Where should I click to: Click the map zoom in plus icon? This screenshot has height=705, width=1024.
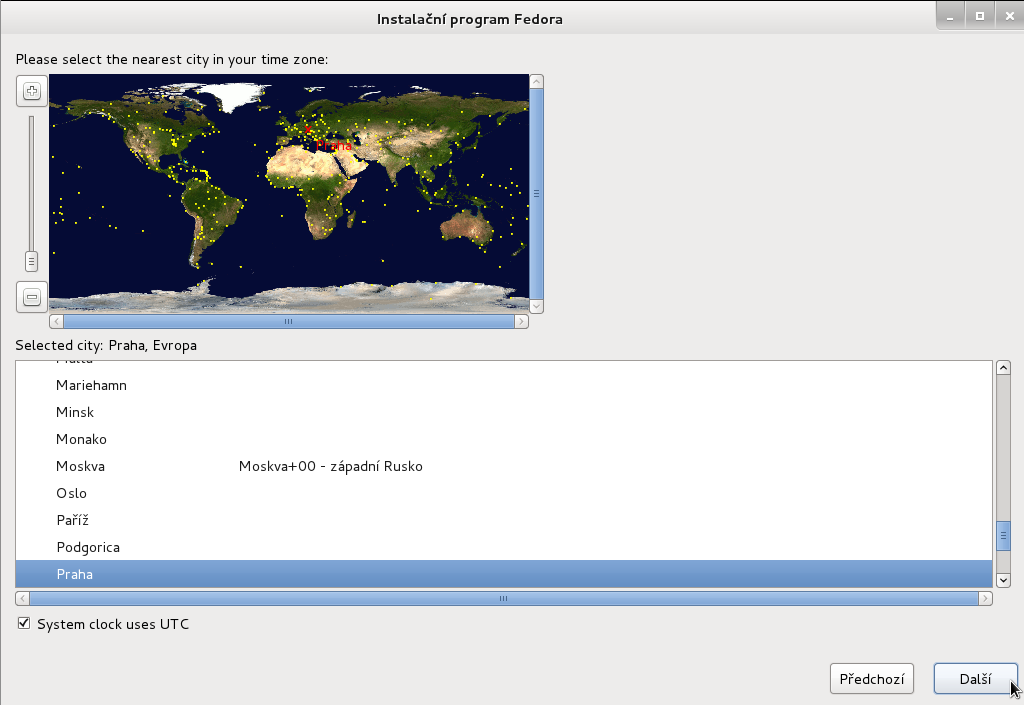coord(32,92)
